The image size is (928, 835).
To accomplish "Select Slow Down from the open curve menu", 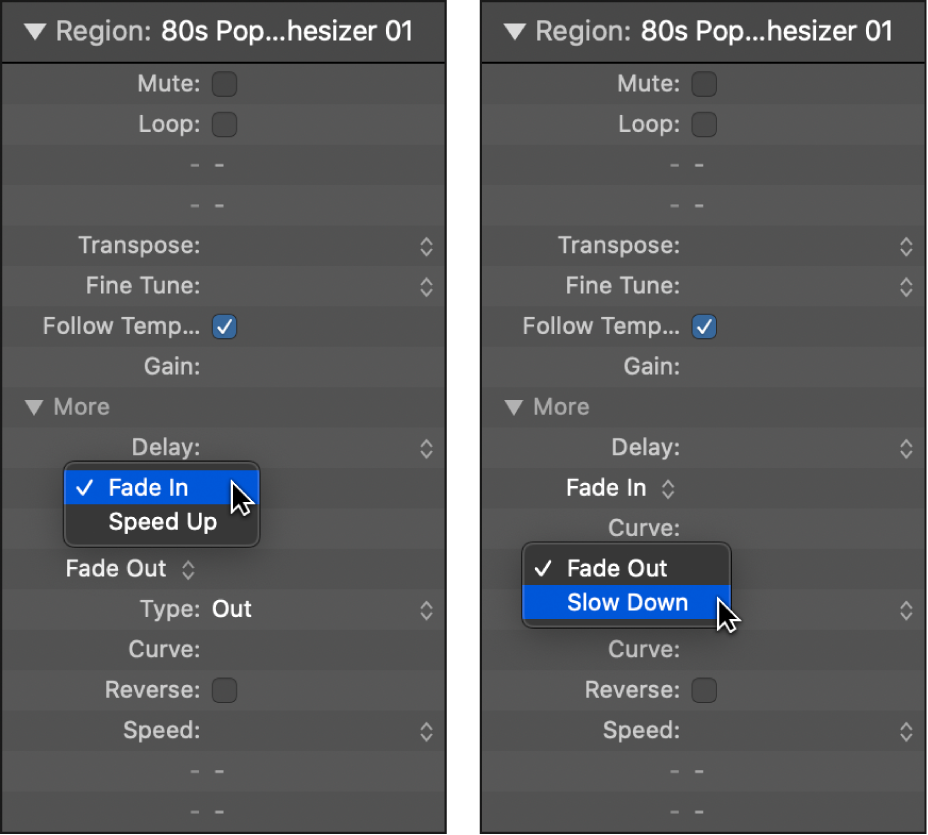I will click(x=626, y=602).
